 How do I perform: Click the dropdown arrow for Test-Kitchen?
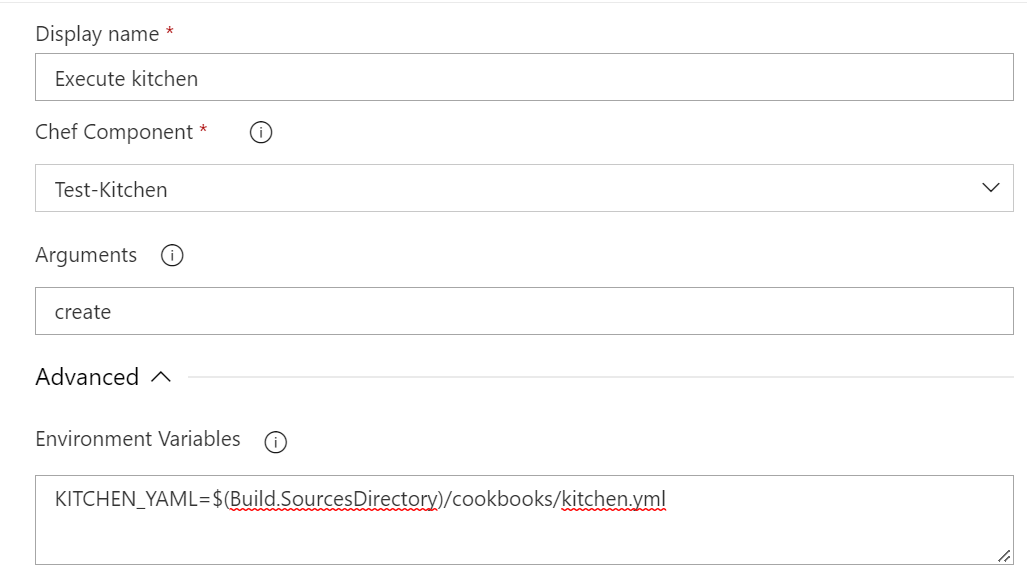pyautogui.click(x=991, y=188)
